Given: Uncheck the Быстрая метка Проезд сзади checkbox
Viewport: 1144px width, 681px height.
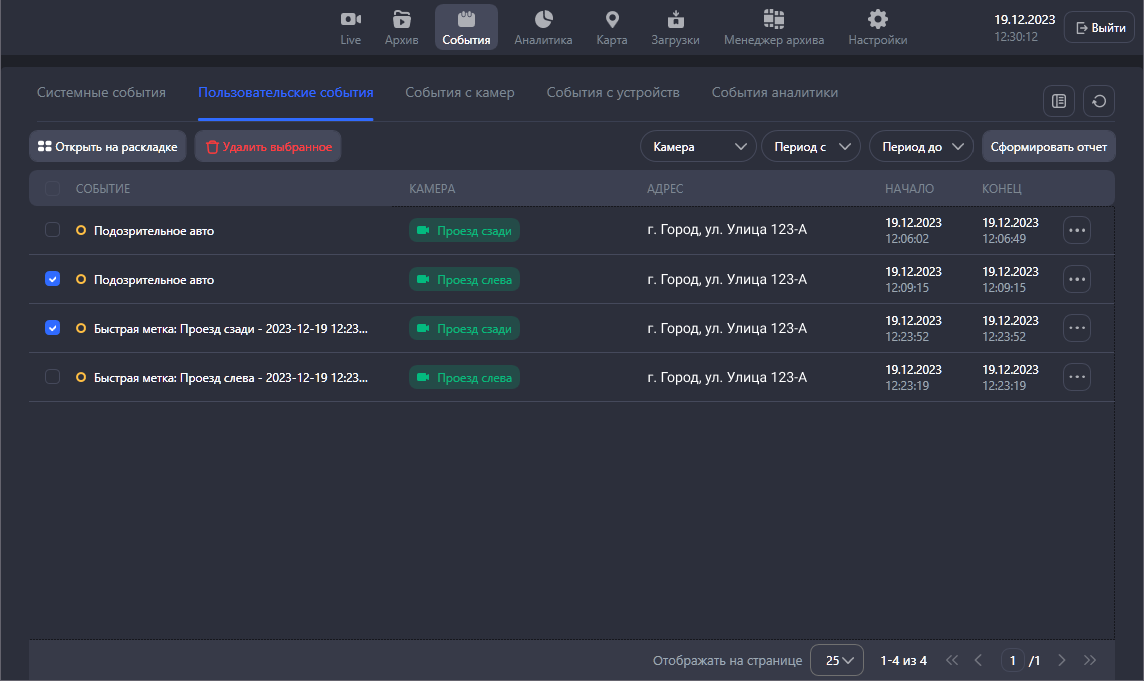Looking at the screenshot, I should click(53, 328).
